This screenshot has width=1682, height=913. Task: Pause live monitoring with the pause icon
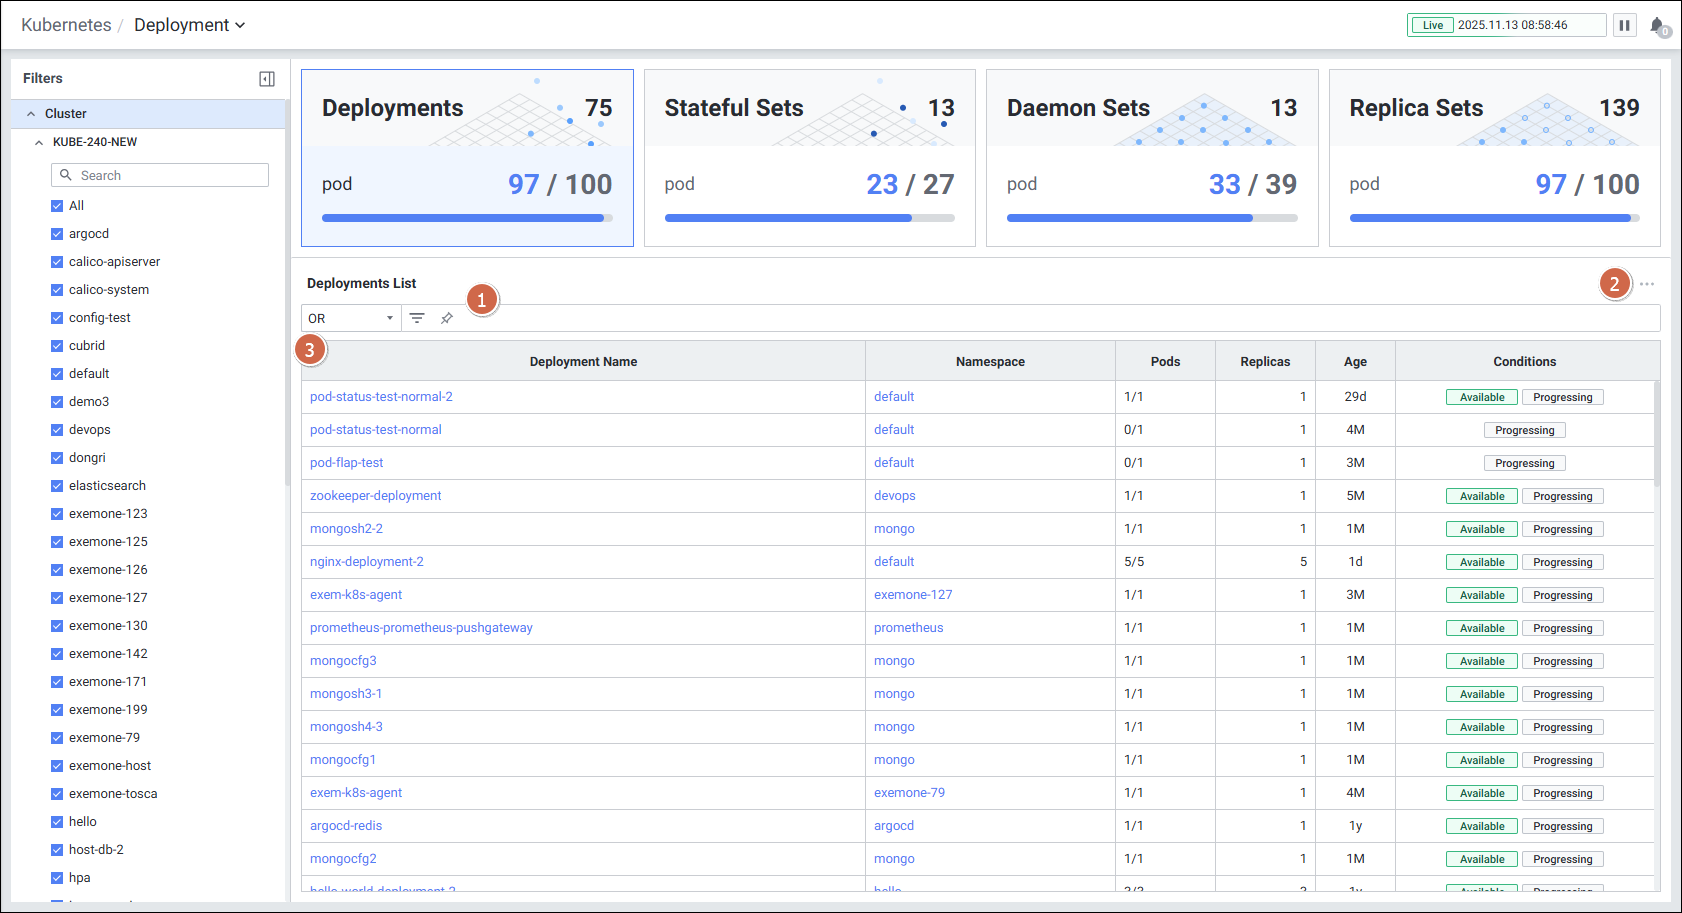pos(1625,25)
